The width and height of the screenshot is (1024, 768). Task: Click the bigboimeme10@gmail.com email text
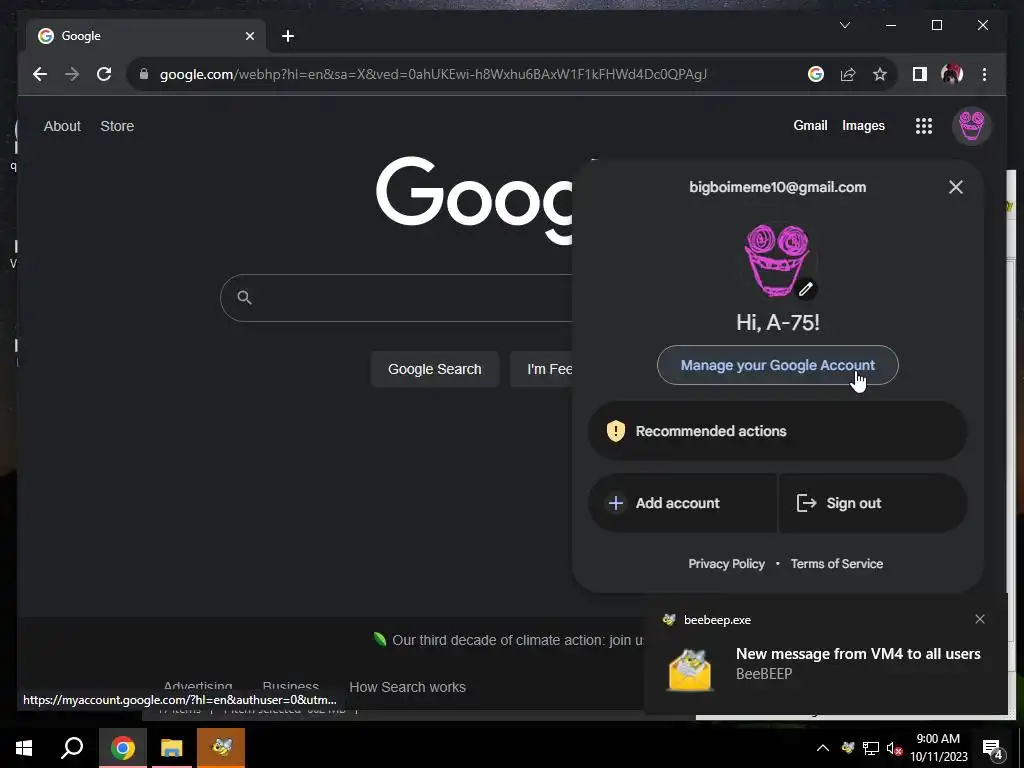click(777, 187)
